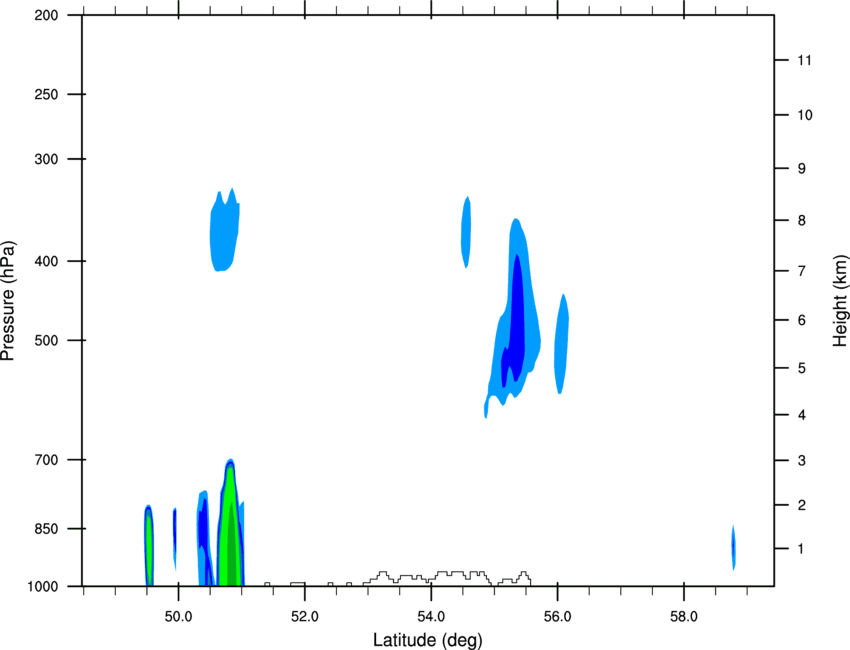Select the 400 pressure tick label
This screenshot has height=650, width=850.
pos(46,261)
